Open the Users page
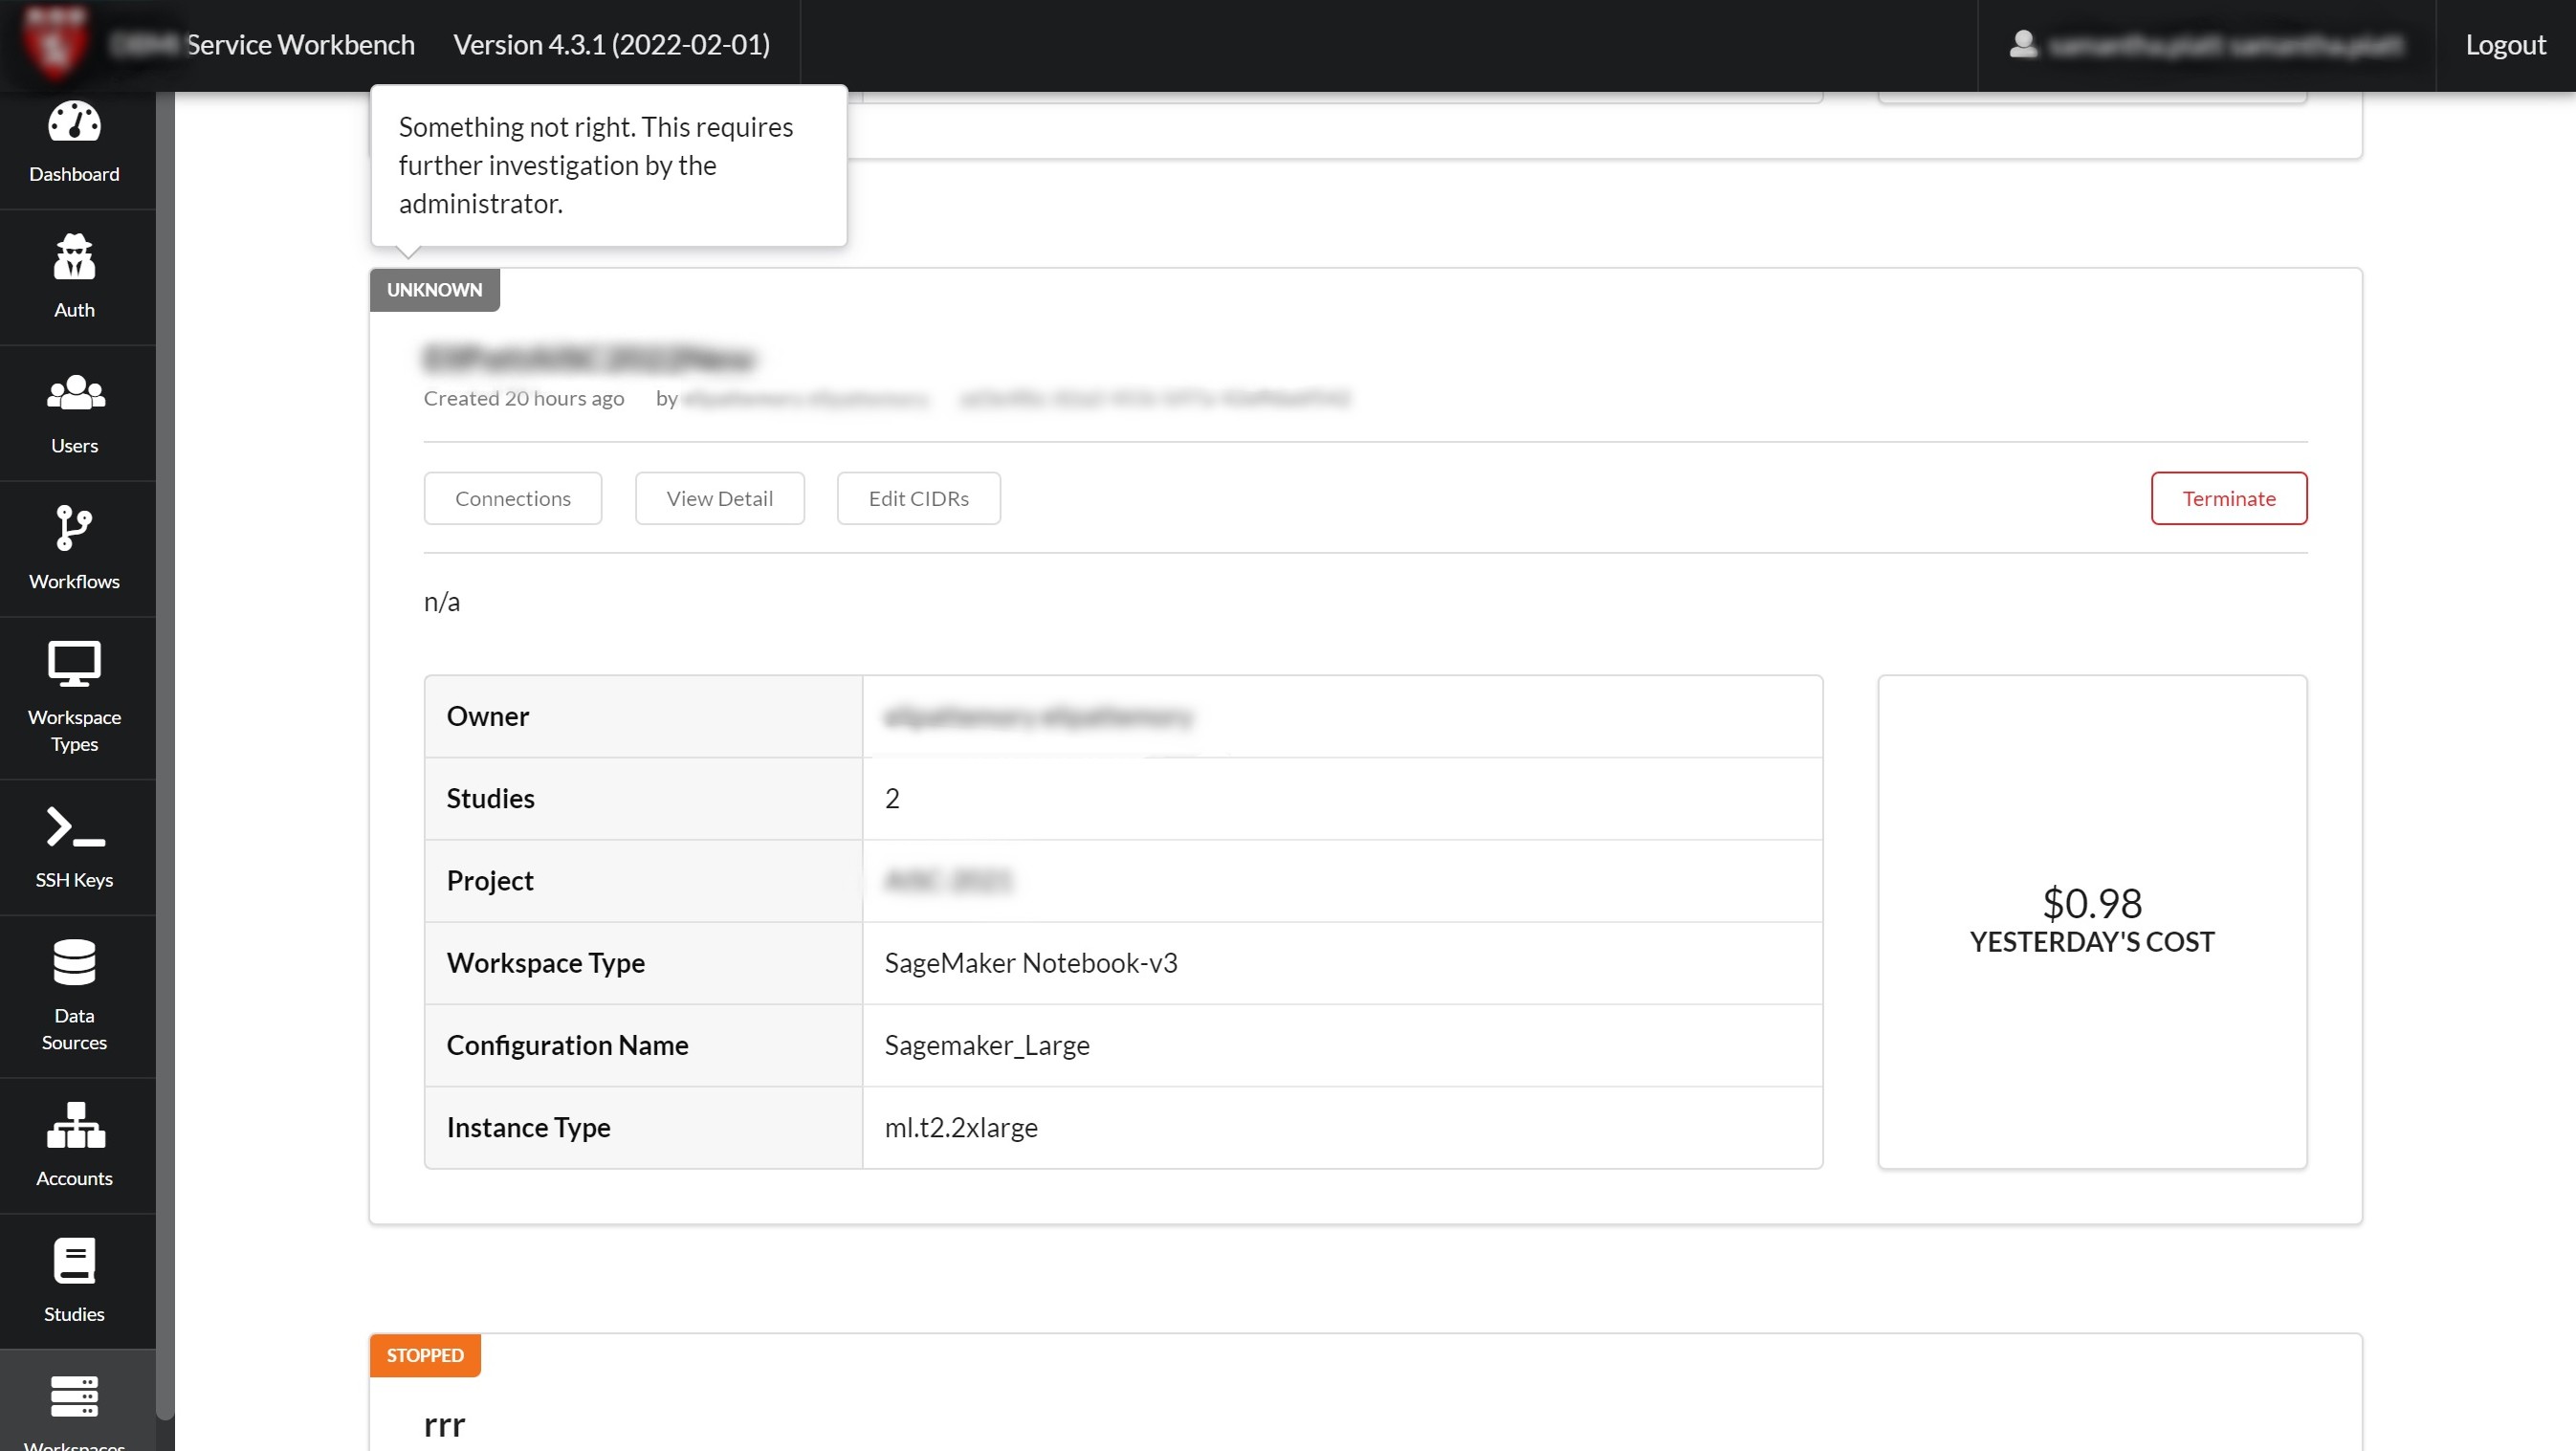Viewport: 2576px width, 1451px height. [x=74, y=413]
